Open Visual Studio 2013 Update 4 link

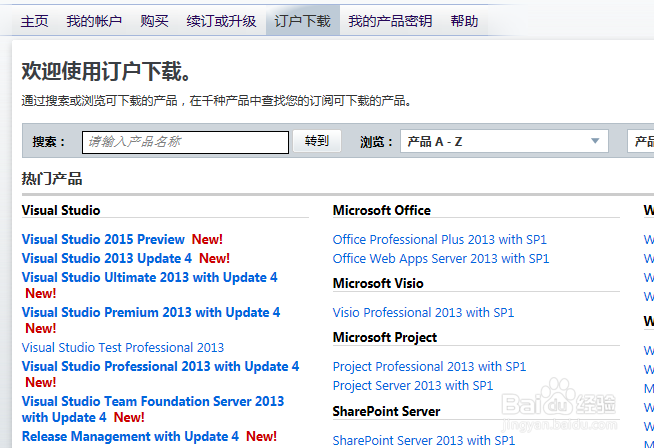[107, 259]
